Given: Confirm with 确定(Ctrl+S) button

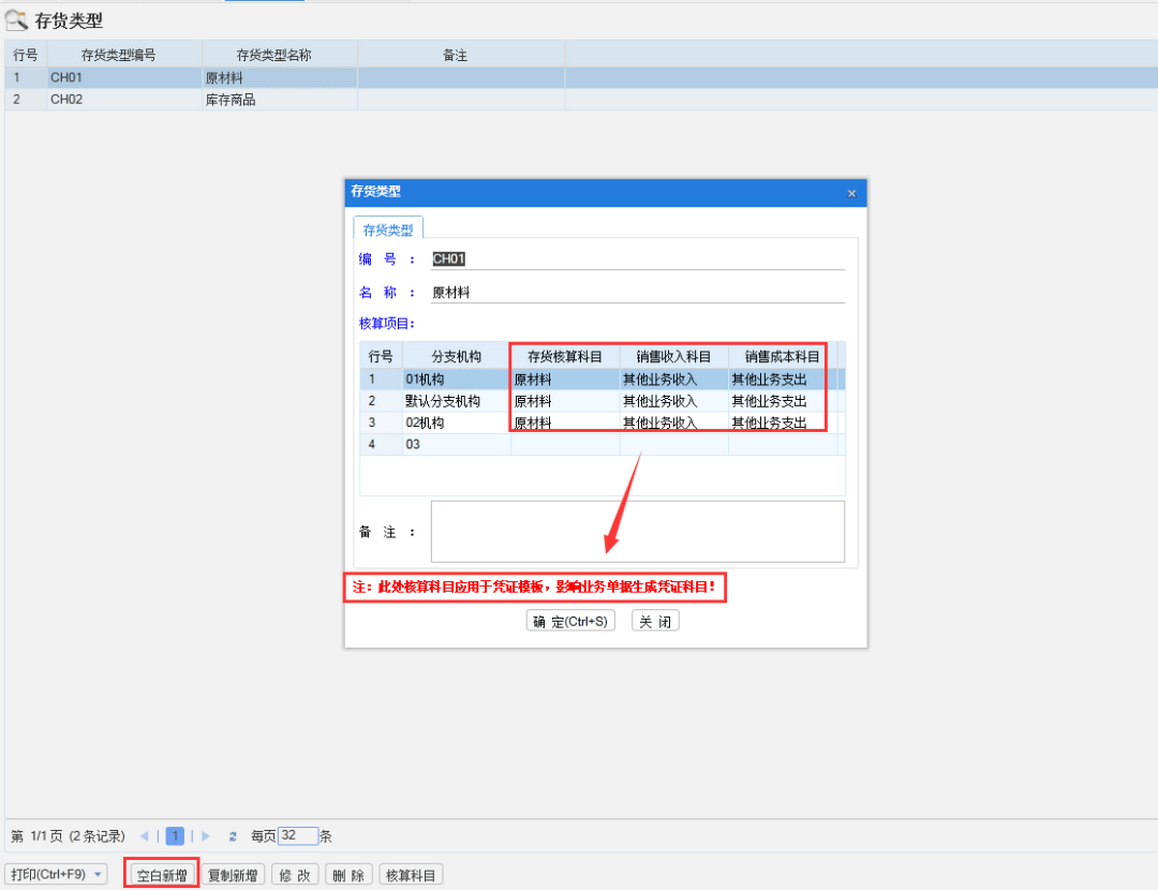Looking at the screenshot, I should point(570,621).
